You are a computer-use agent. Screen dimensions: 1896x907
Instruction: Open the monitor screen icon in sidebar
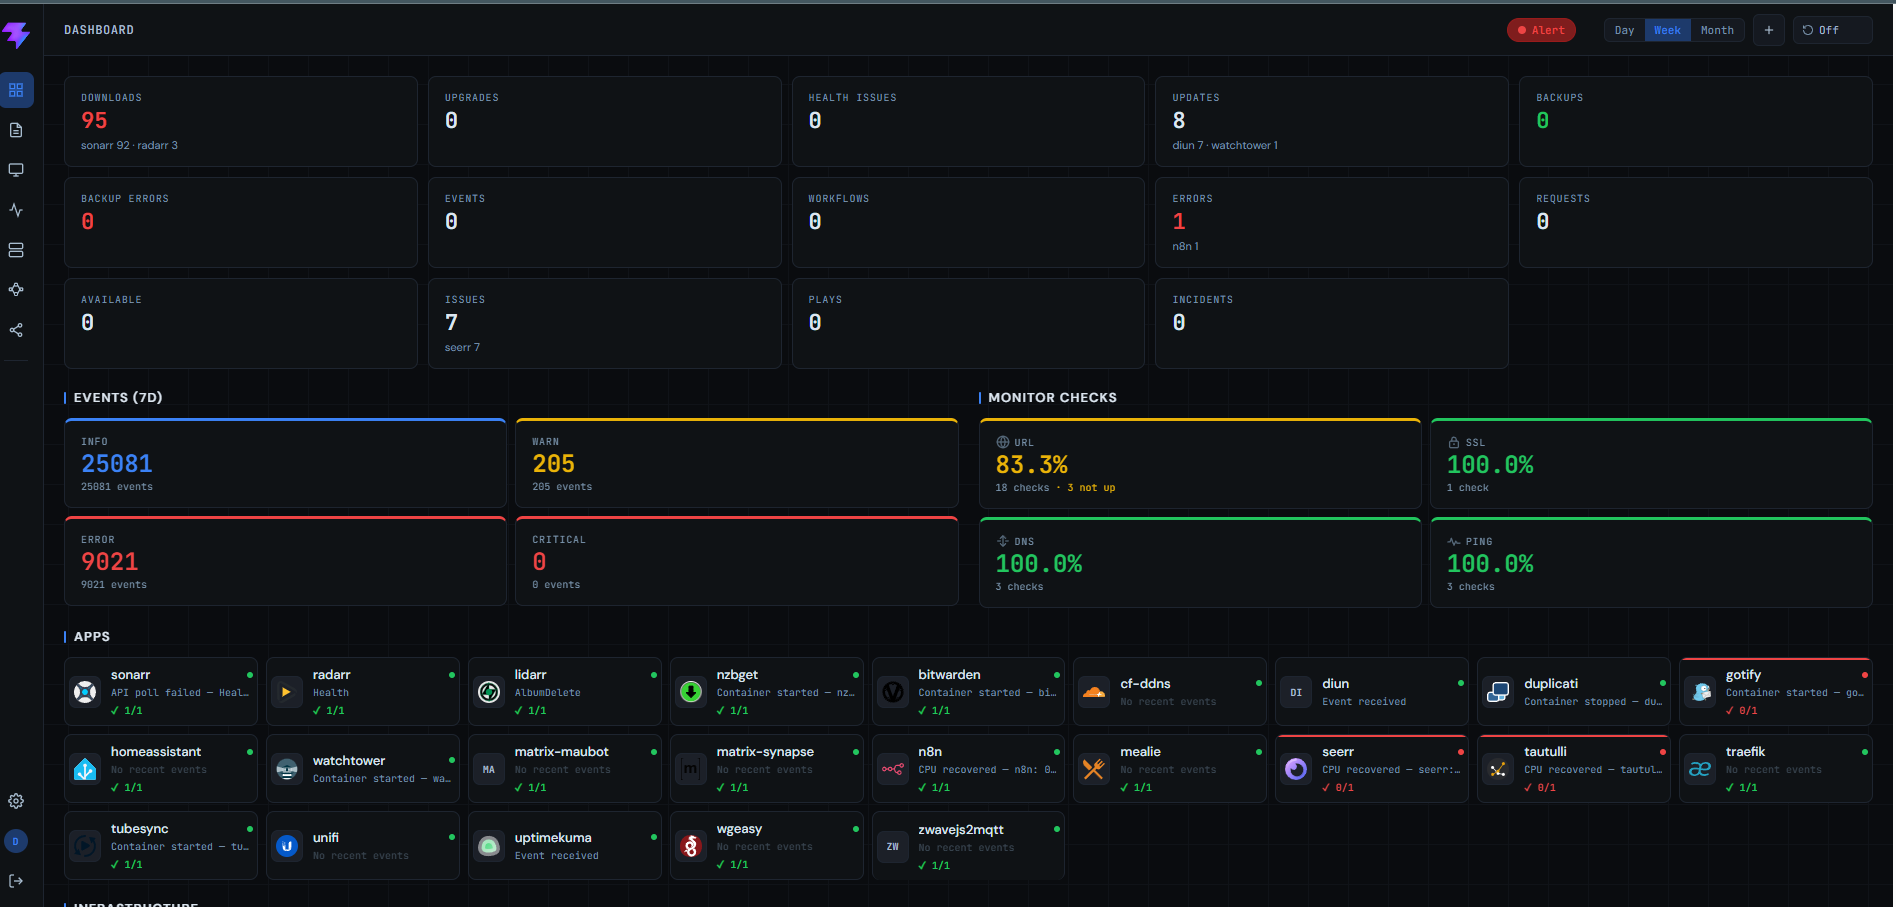pyautogui.click(x=16, y=170)
